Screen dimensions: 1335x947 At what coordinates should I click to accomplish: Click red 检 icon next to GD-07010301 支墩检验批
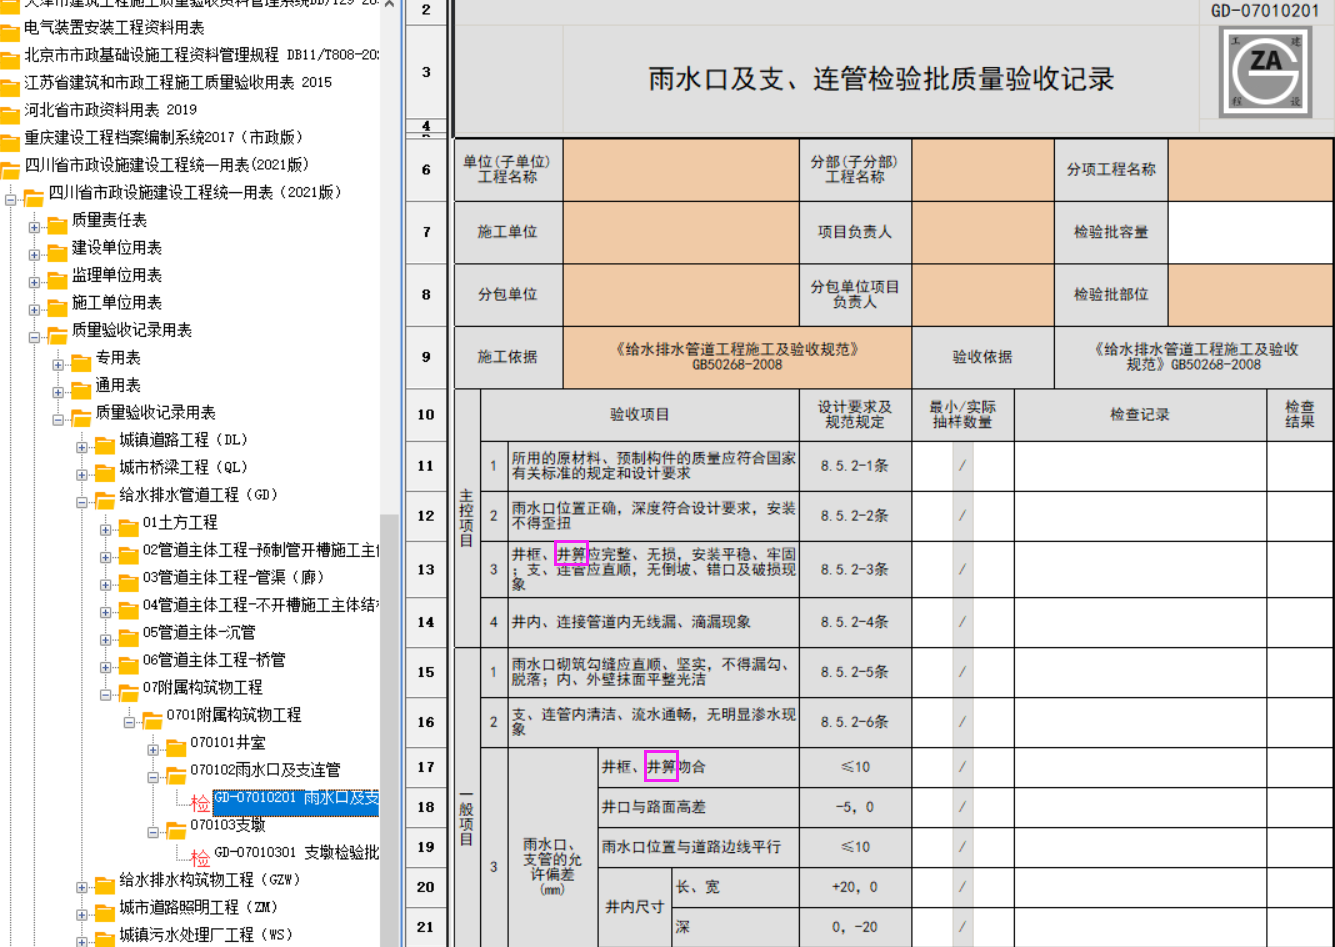pos(200,857)
